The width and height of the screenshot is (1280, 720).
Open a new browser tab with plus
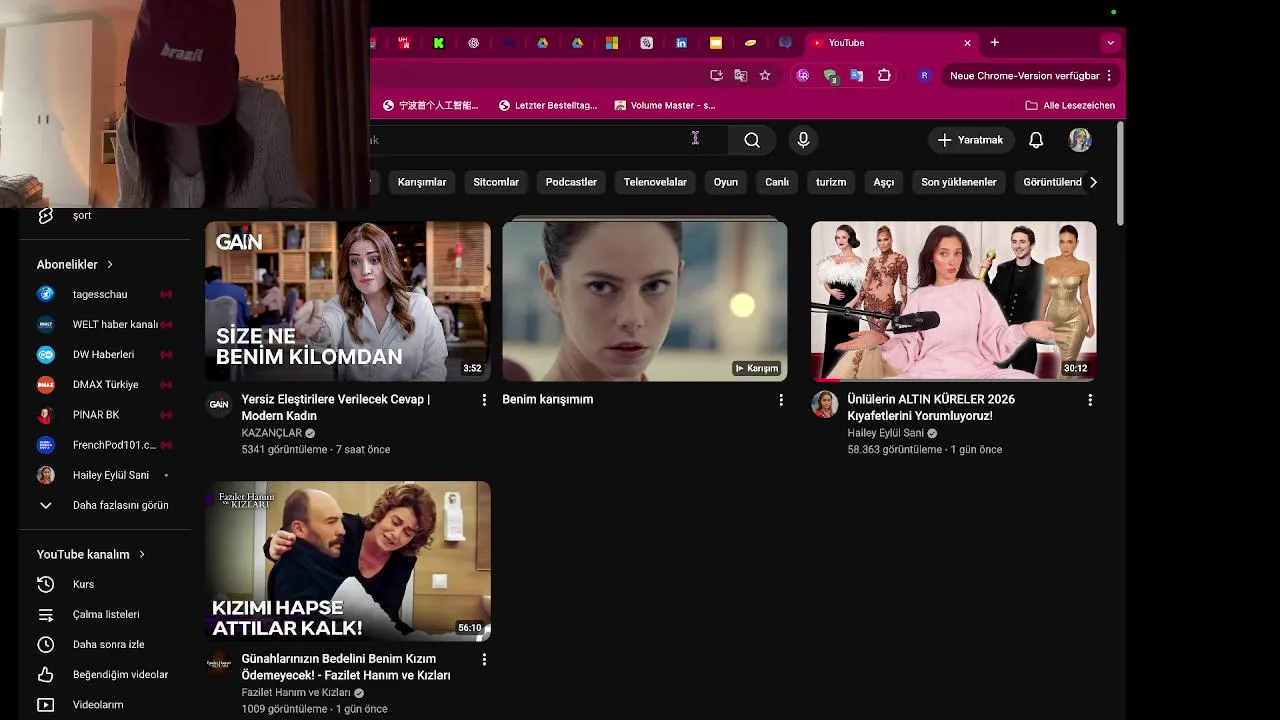(994, 43)
